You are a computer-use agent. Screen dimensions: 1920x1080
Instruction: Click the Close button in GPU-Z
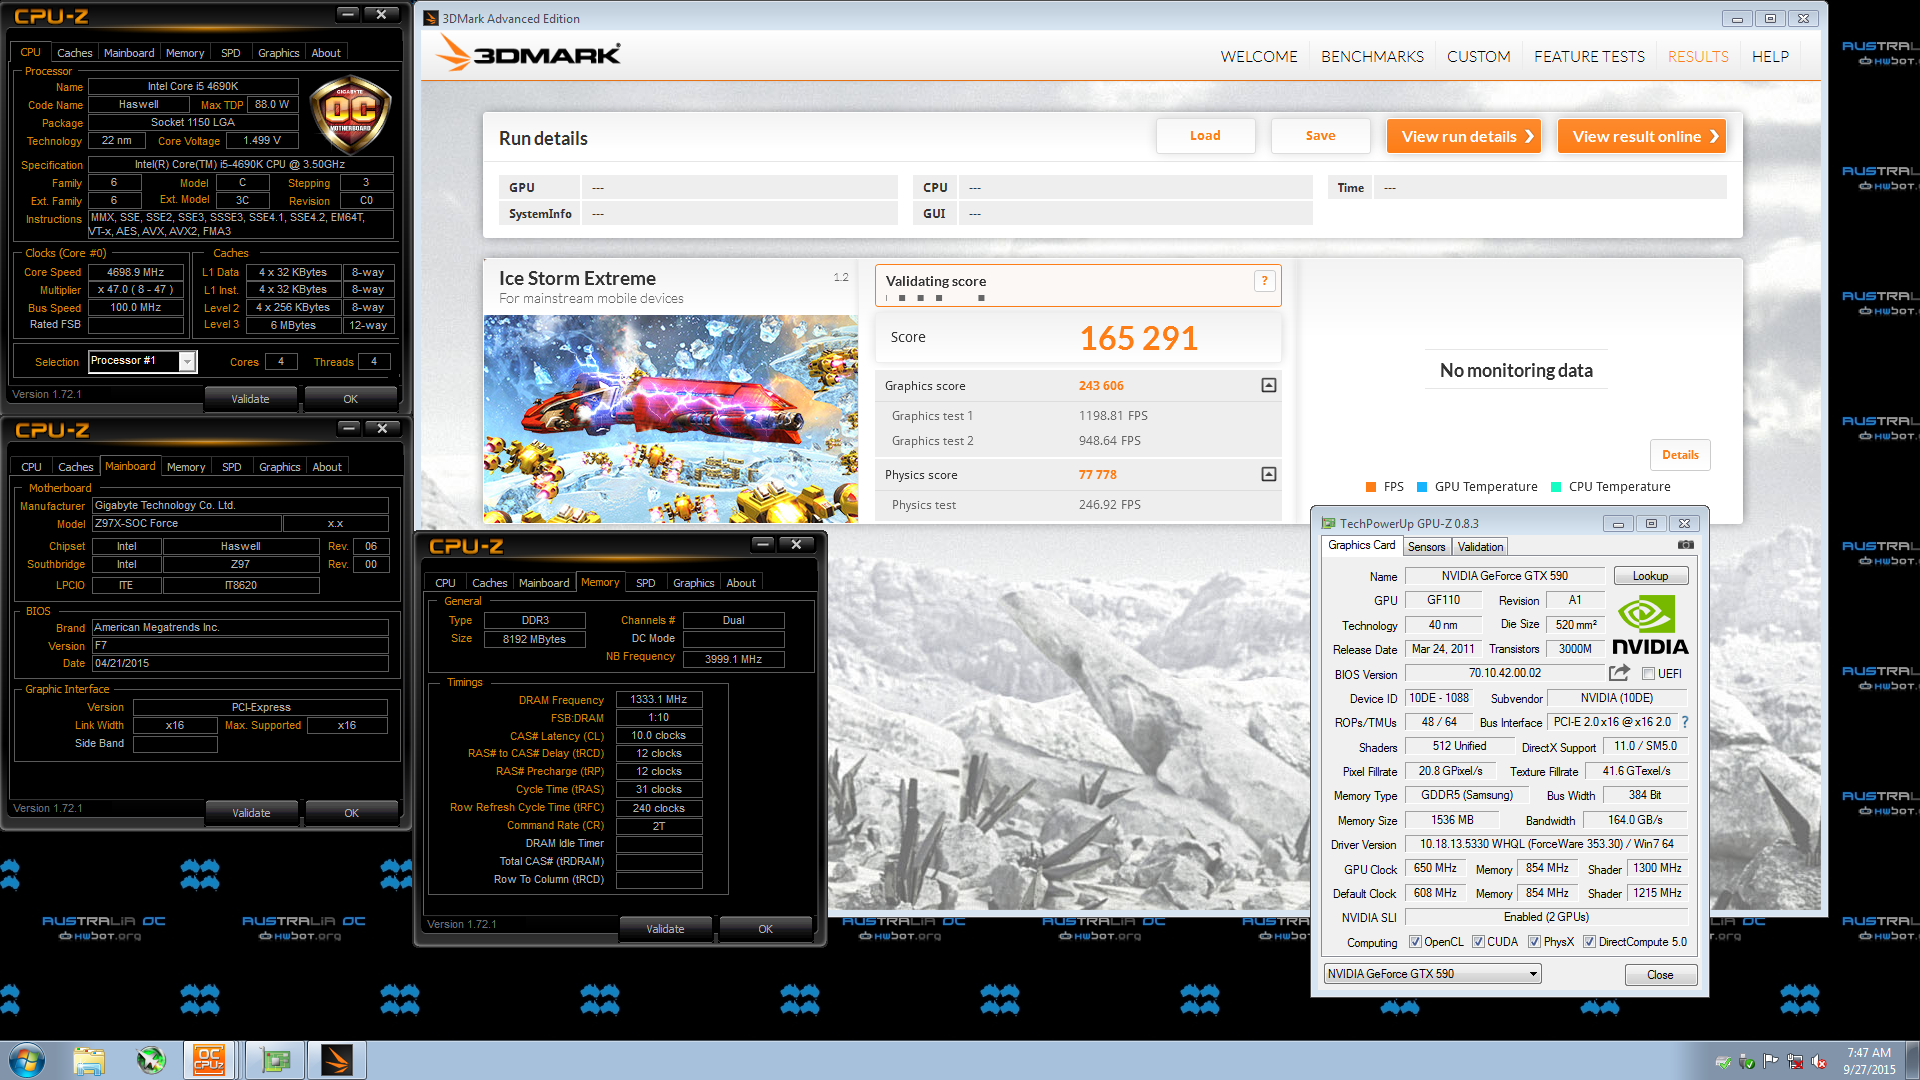pos(1659,975)
